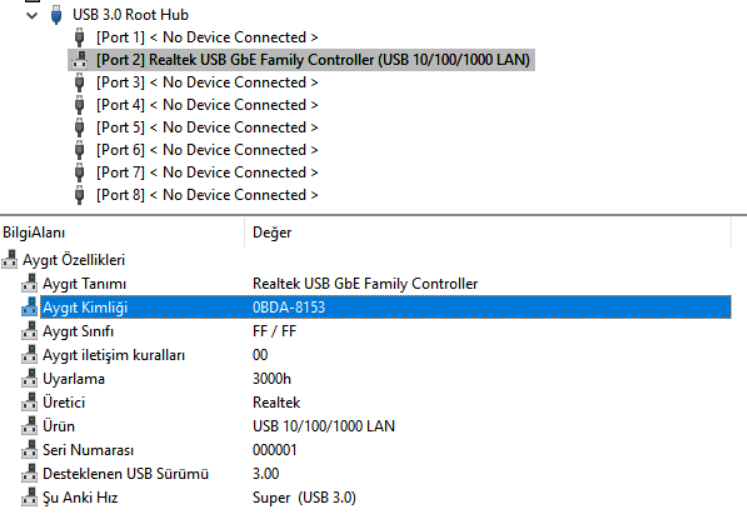
Task: Select Port 3 No Device Connected entry
Action: [207, 83]
